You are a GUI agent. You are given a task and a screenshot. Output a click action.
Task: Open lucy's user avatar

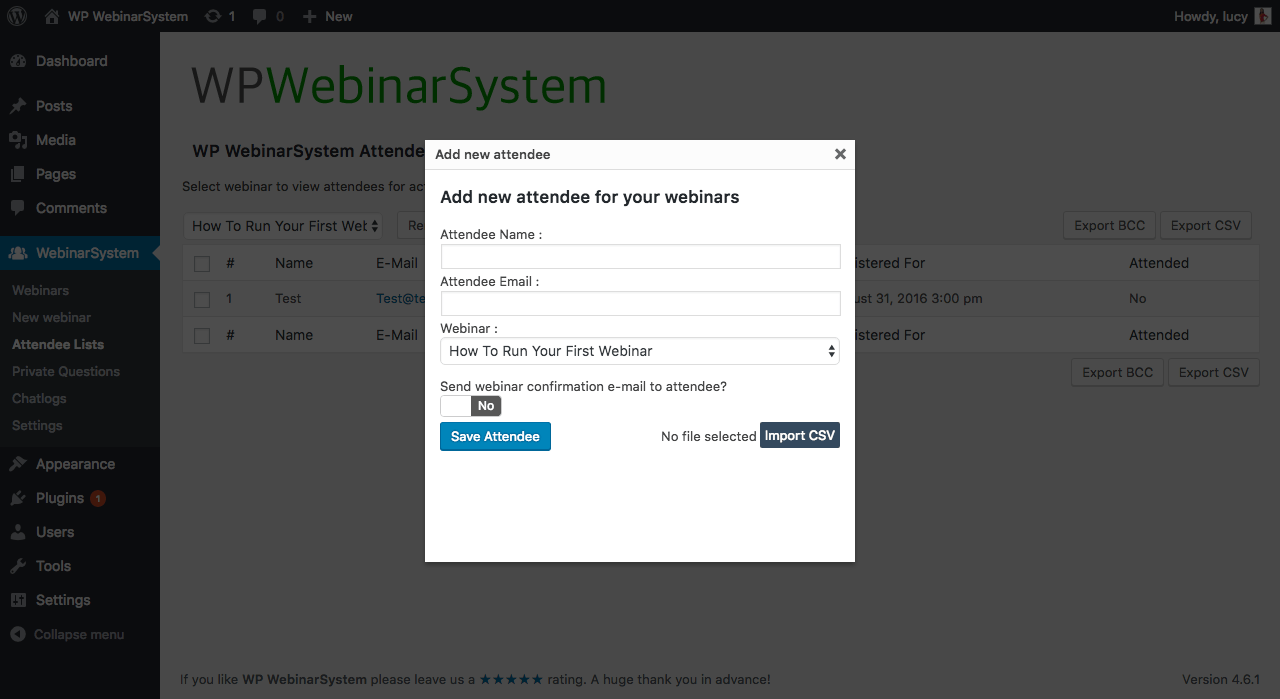click(1263, 16)
